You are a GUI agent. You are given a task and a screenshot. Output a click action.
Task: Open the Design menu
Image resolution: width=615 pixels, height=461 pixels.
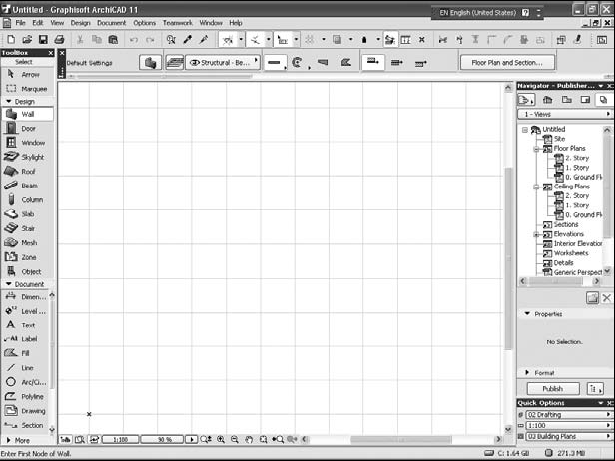click(x=80, y=22)
